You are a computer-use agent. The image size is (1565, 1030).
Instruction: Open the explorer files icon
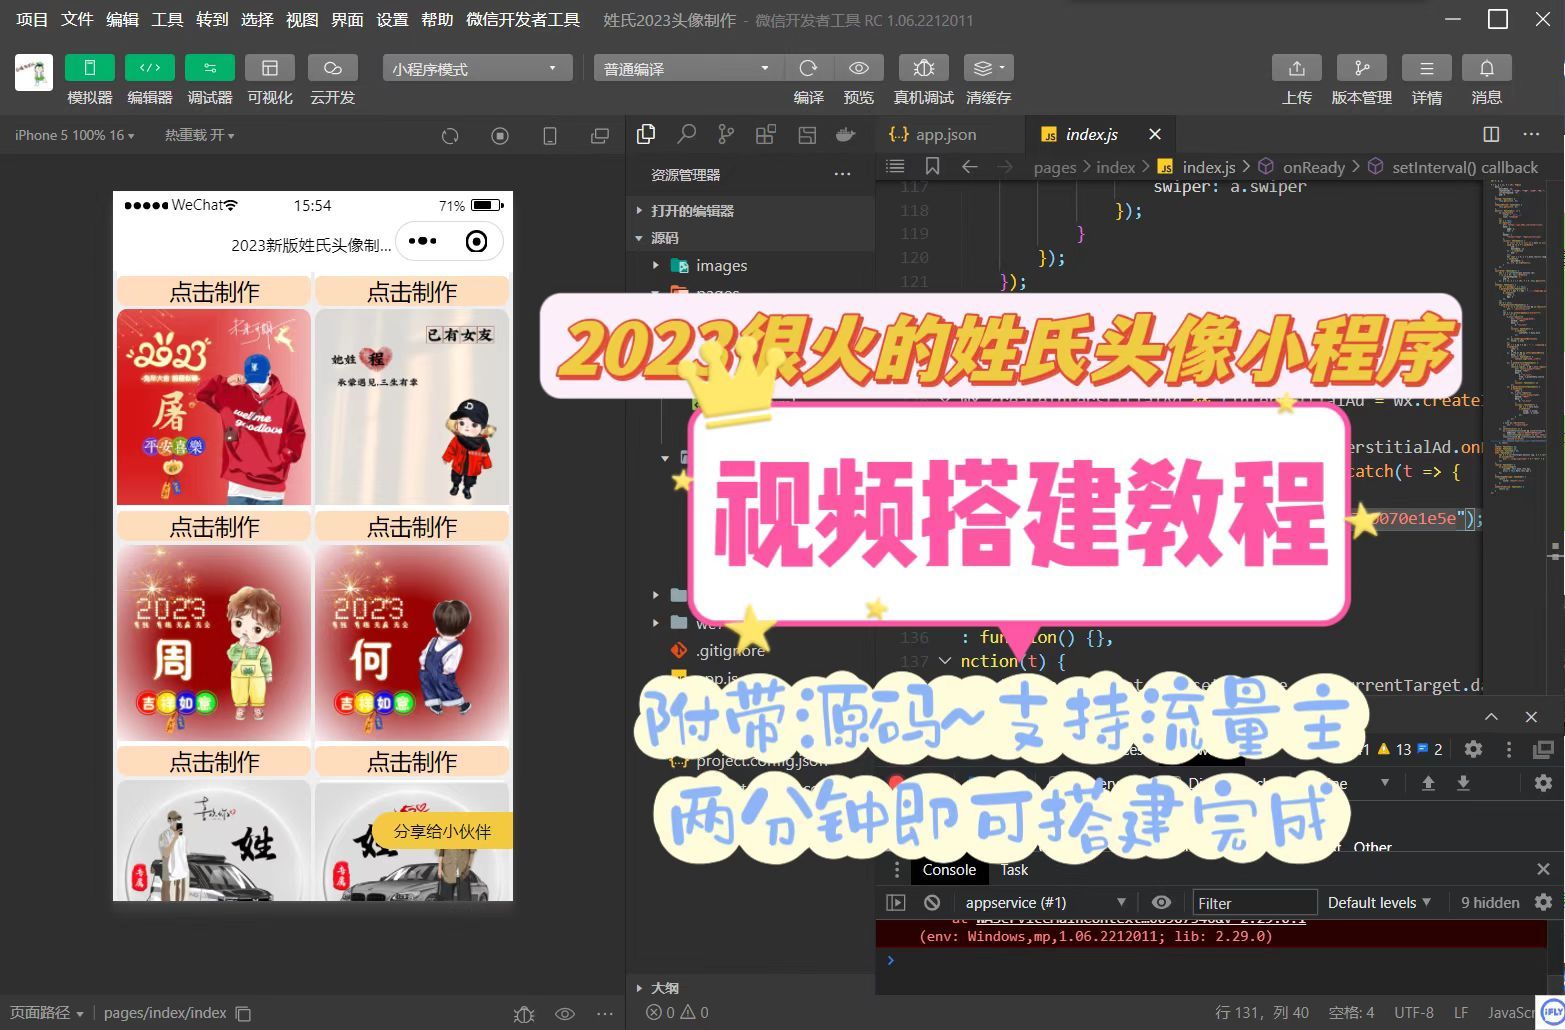[x=646, y=134]
